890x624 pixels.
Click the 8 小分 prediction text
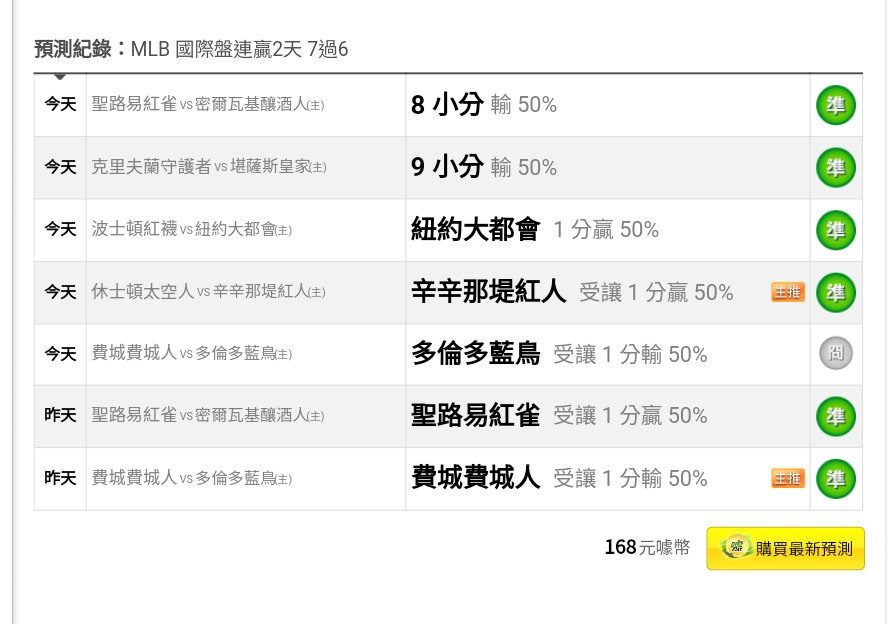click(x=447, y=105)
